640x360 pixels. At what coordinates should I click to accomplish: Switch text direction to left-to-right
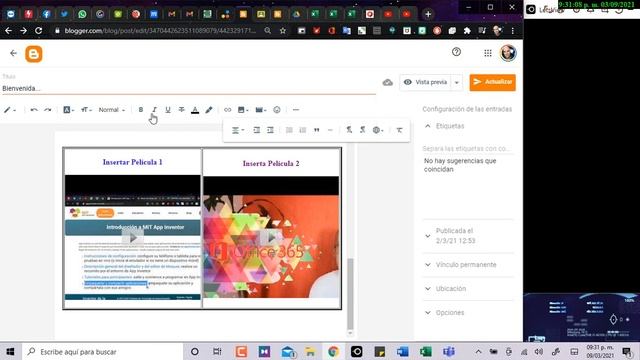click(x=349, y=130)
